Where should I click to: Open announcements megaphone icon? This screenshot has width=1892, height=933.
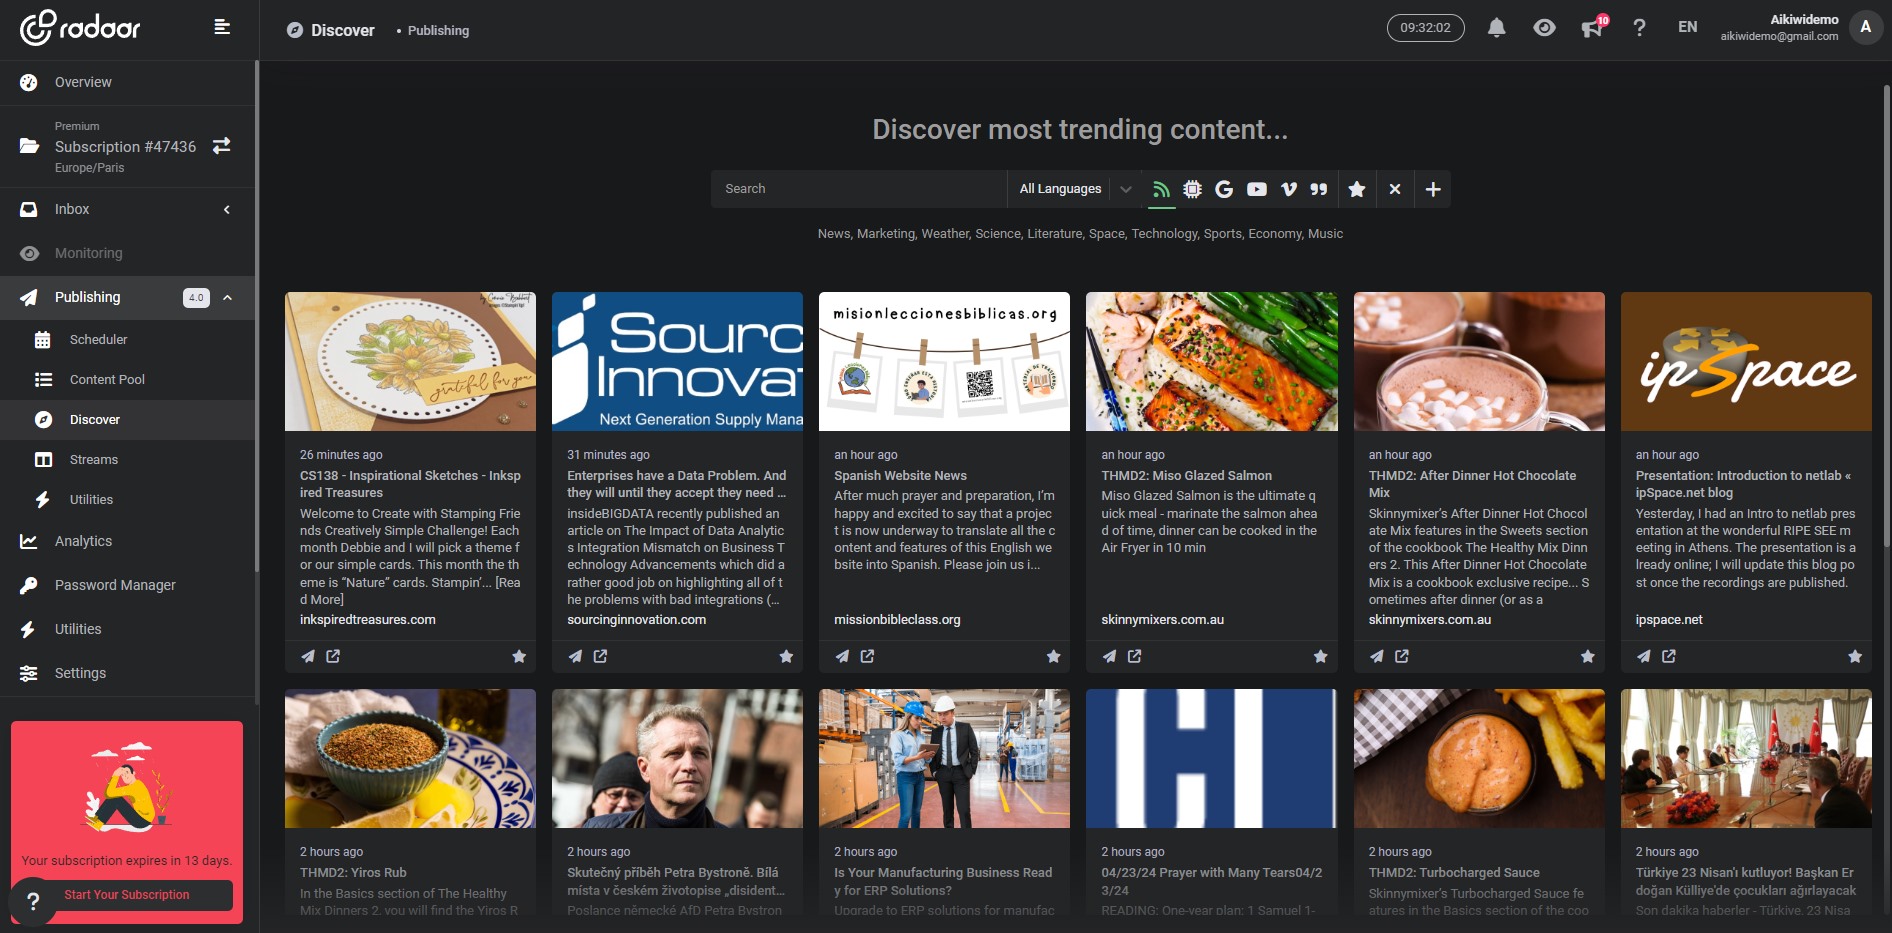[x=1592, y=28]
